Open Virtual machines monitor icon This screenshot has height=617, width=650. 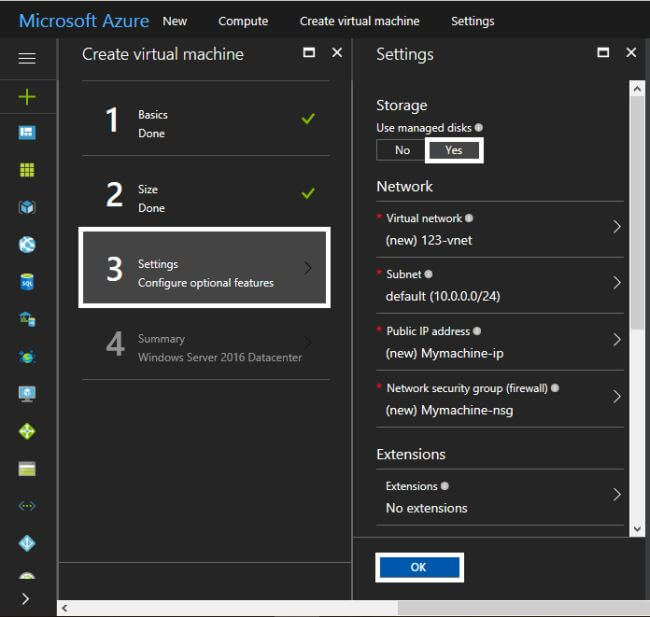(27, 394)
